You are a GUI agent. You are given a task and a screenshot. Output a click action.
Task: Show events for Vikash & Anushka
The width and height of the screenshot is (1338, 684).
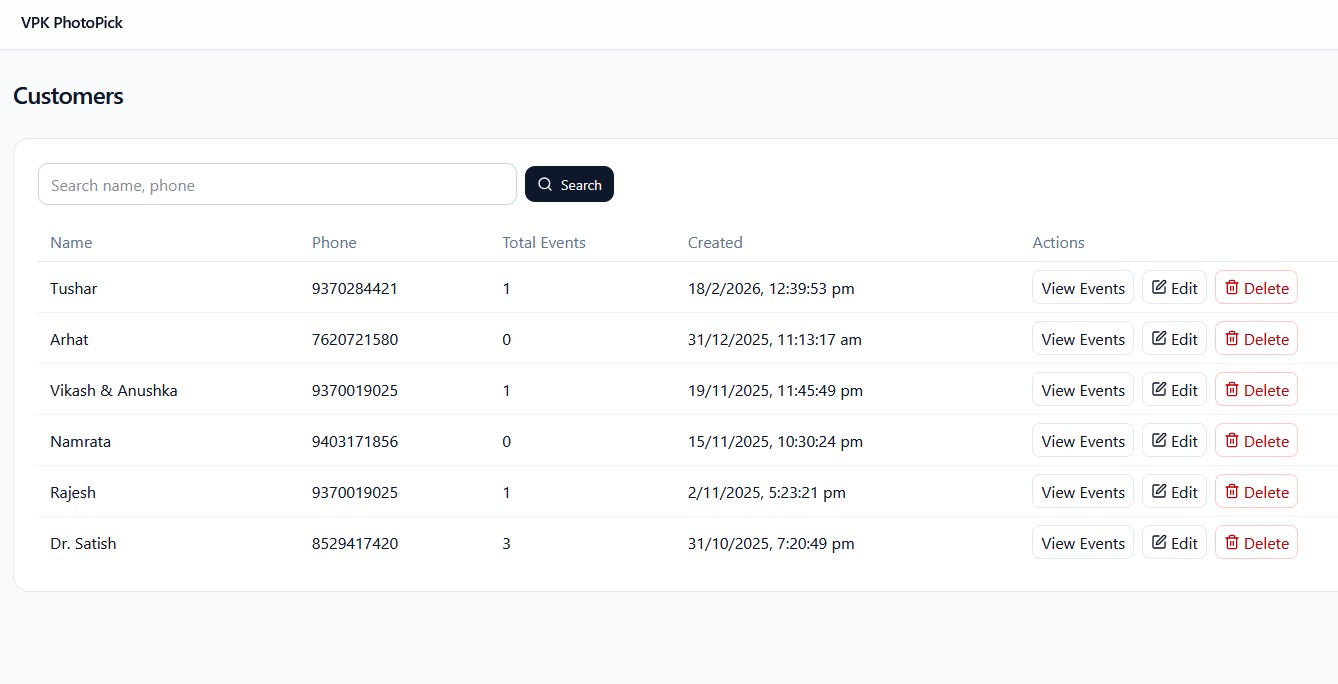coord(1082,390)
